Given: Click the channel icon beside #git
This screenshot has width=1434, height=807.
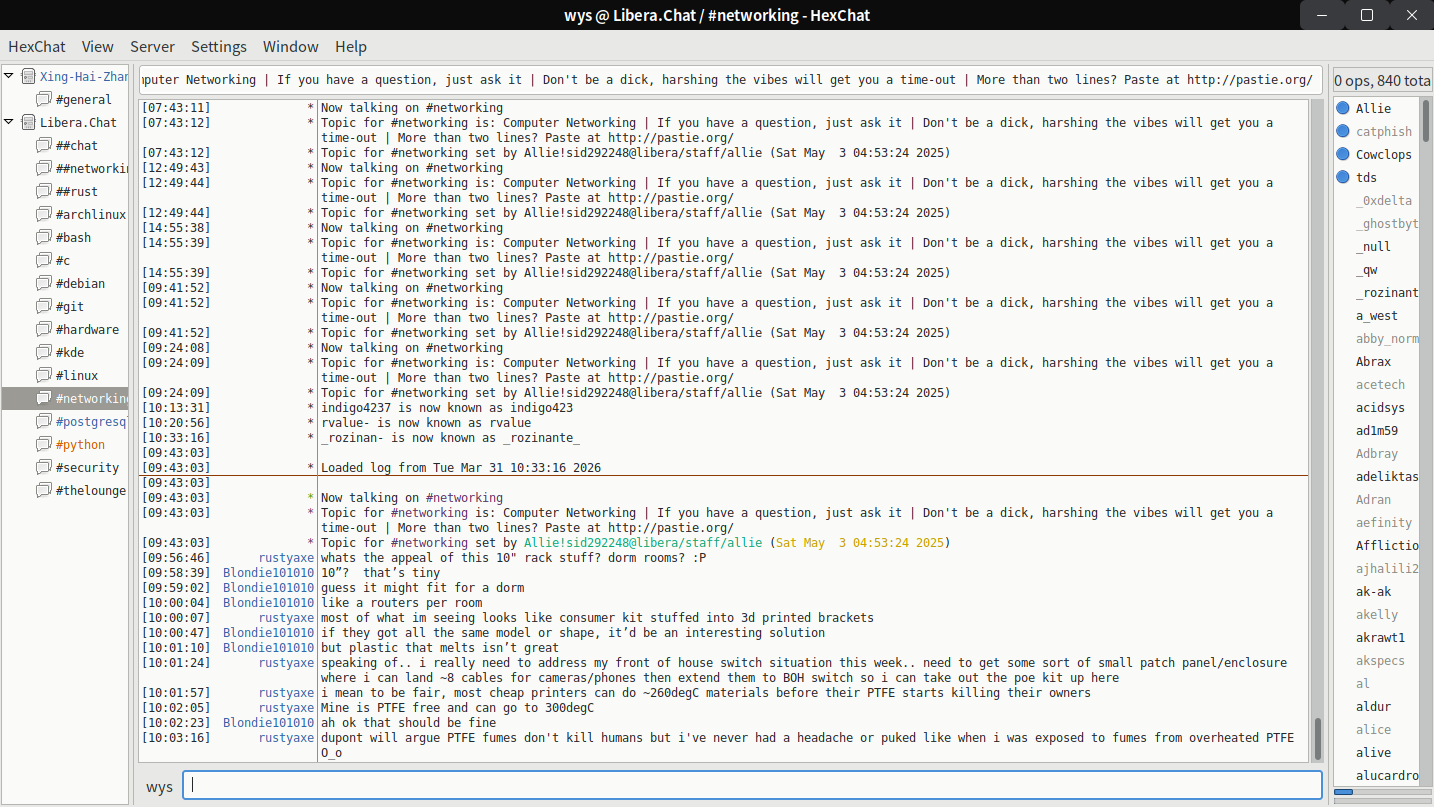Looking at the screenshot, I should click(43, 306).
